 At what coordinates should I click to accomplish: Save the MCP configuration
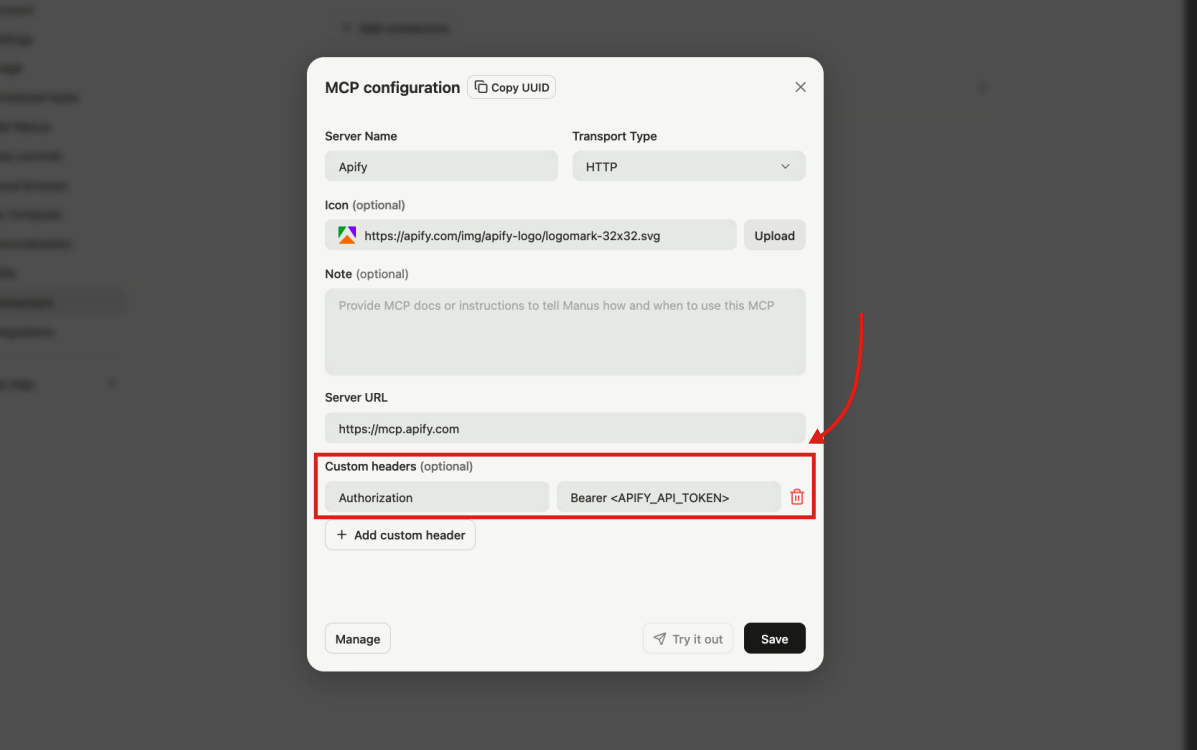(x=774, y=638)
